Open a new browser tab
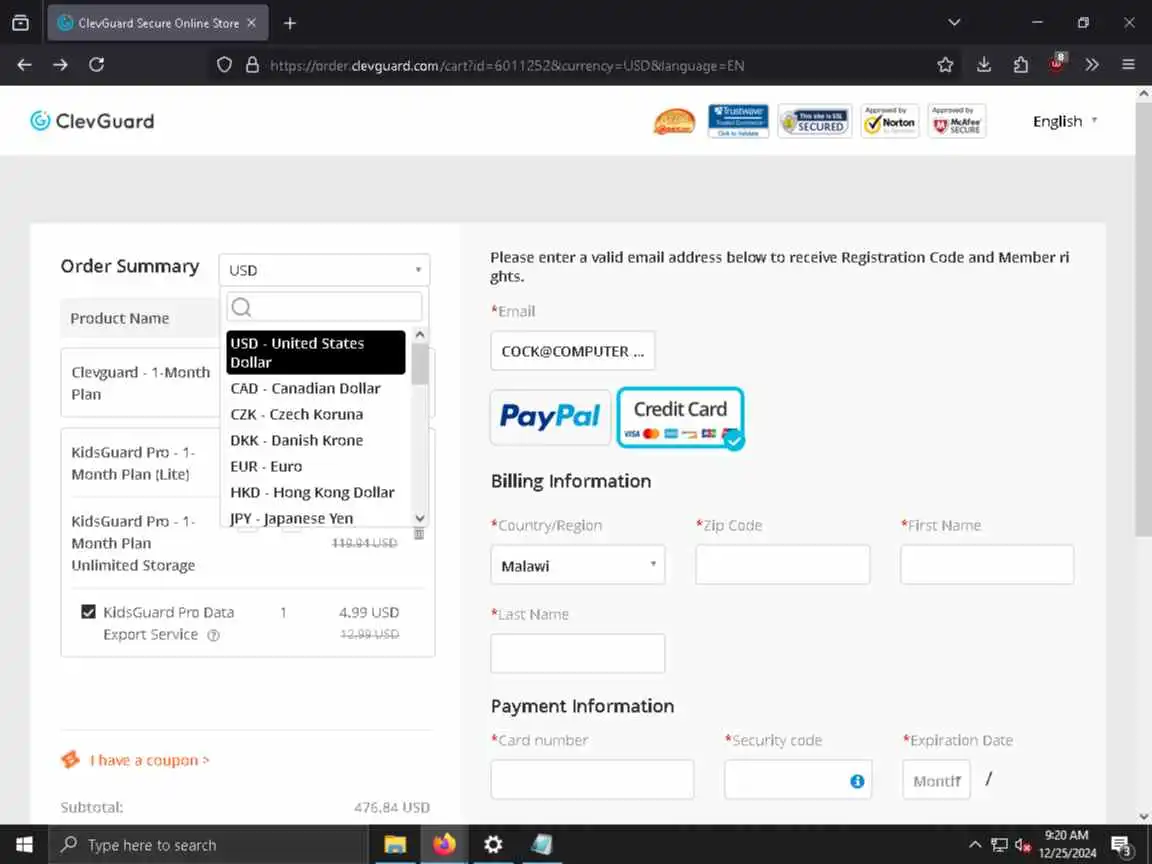This screenshot has height=864, width=1152. click(289, 23)
